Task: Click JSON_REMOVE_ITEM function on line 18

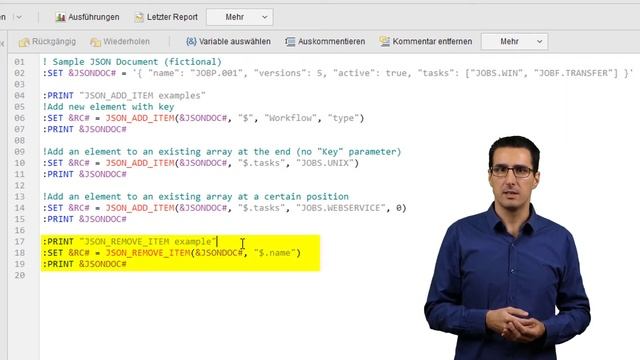Action: click(x=148, y=253)
